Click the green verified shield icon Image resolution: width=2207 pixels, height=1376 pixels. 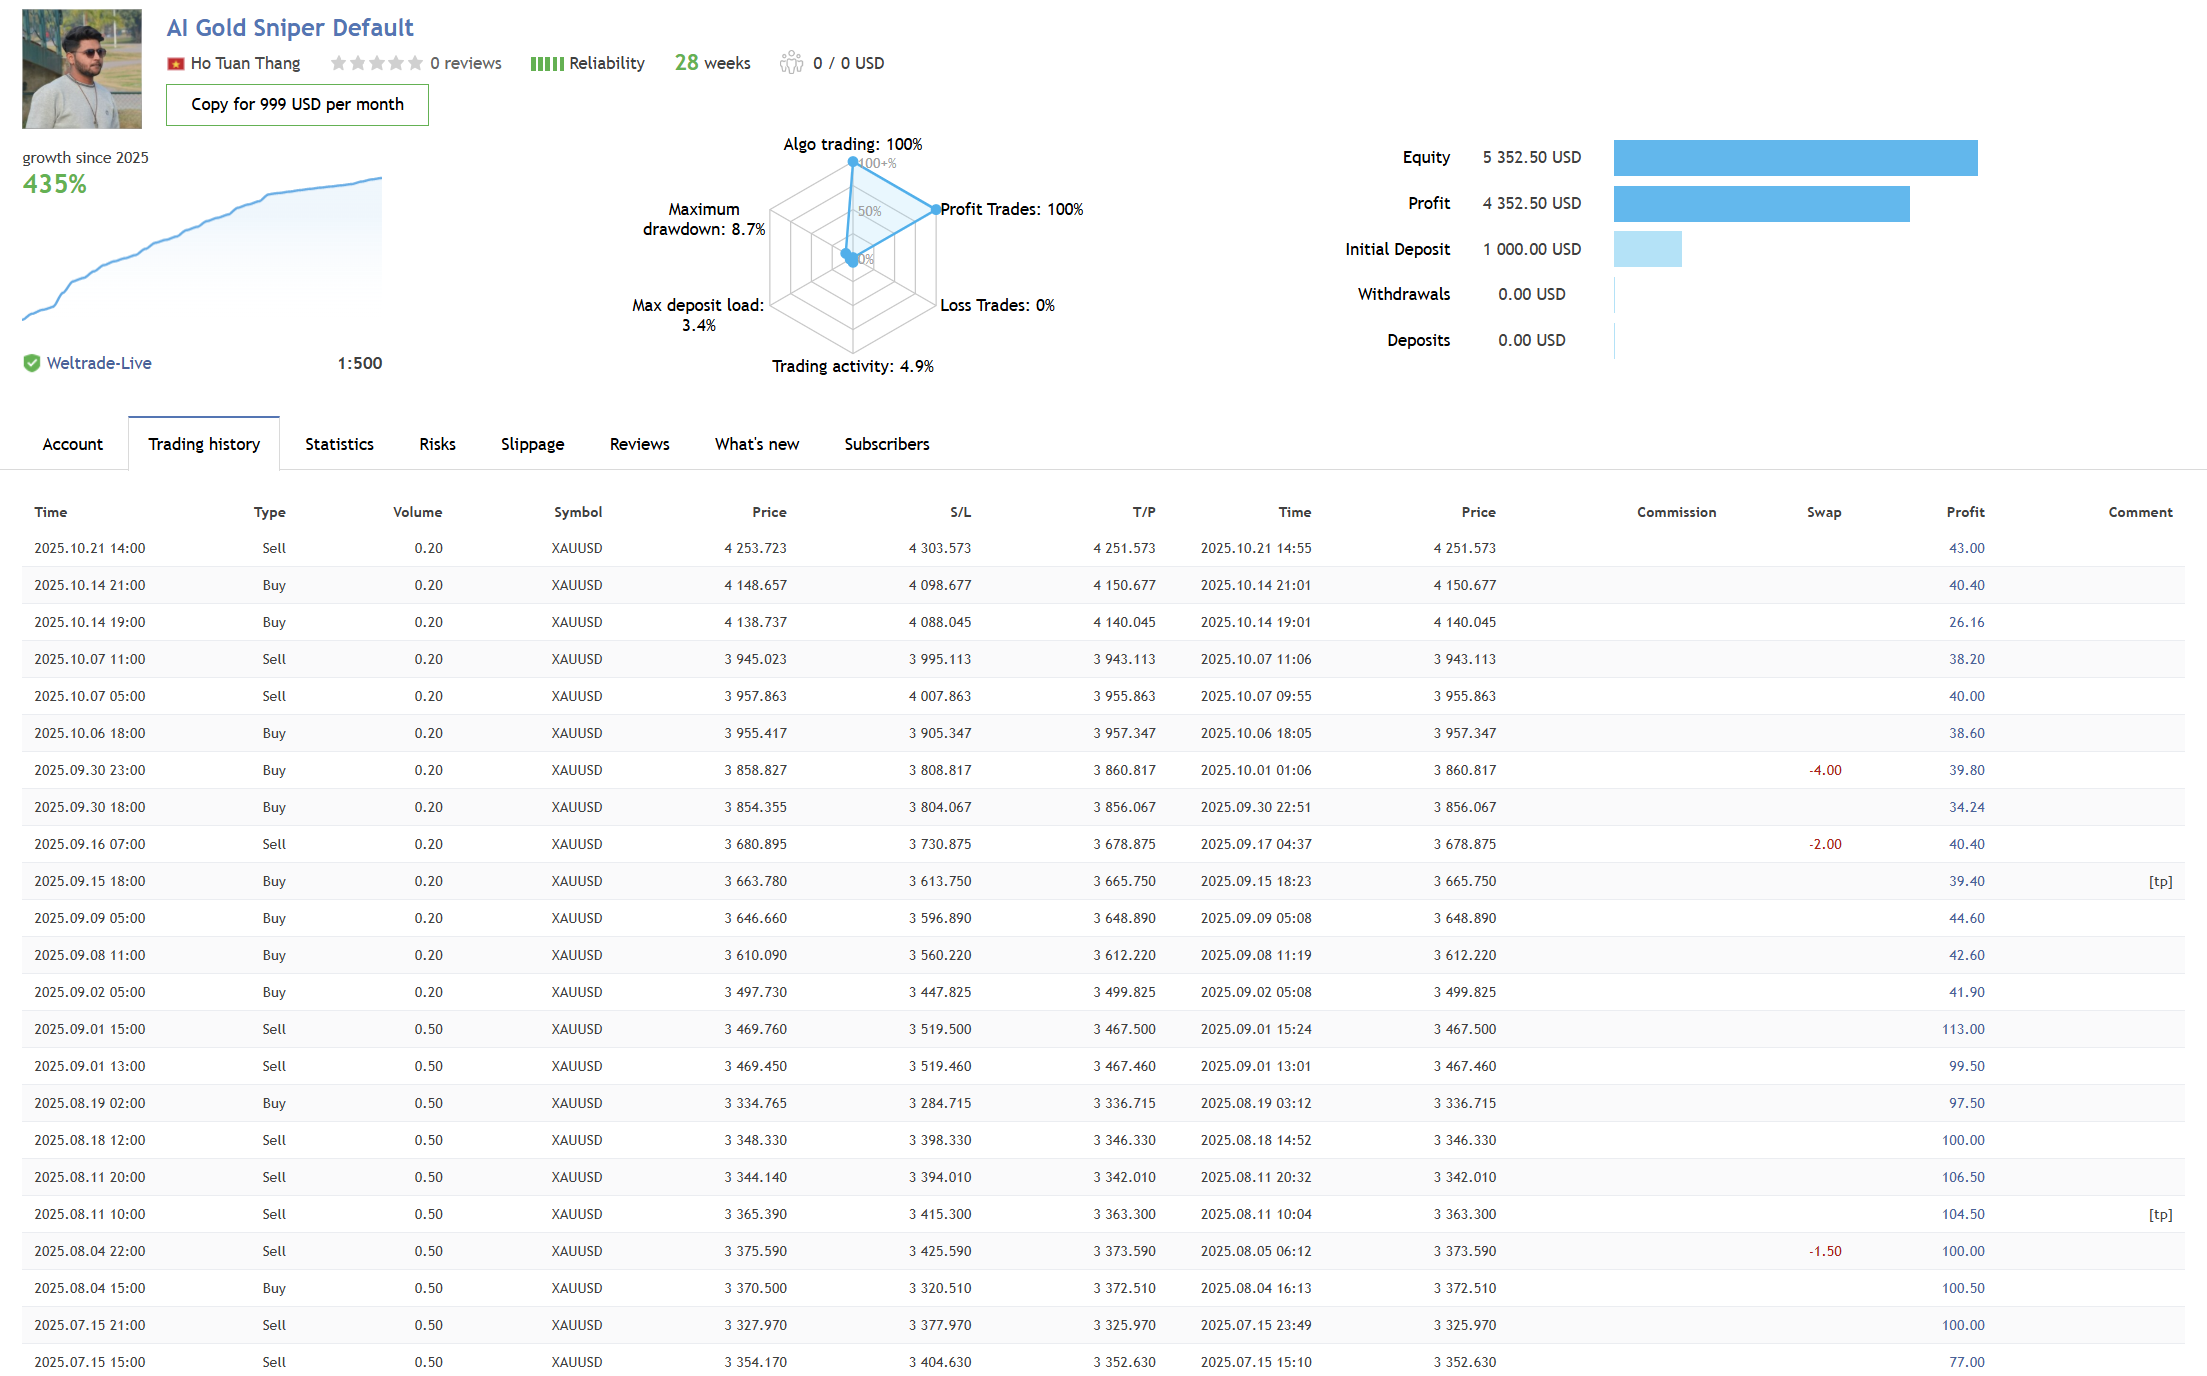32,363
